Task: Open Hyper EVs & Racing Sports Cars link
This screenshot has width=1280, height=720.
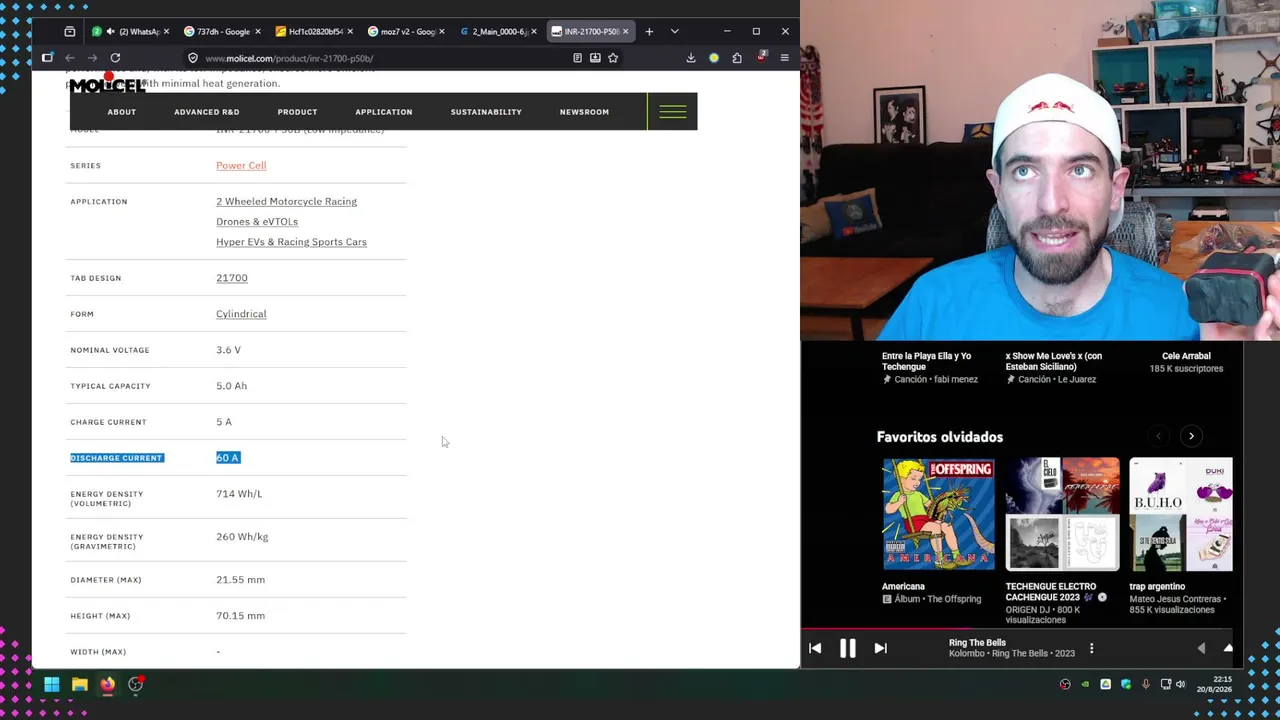Action: (x=291, y=241)
